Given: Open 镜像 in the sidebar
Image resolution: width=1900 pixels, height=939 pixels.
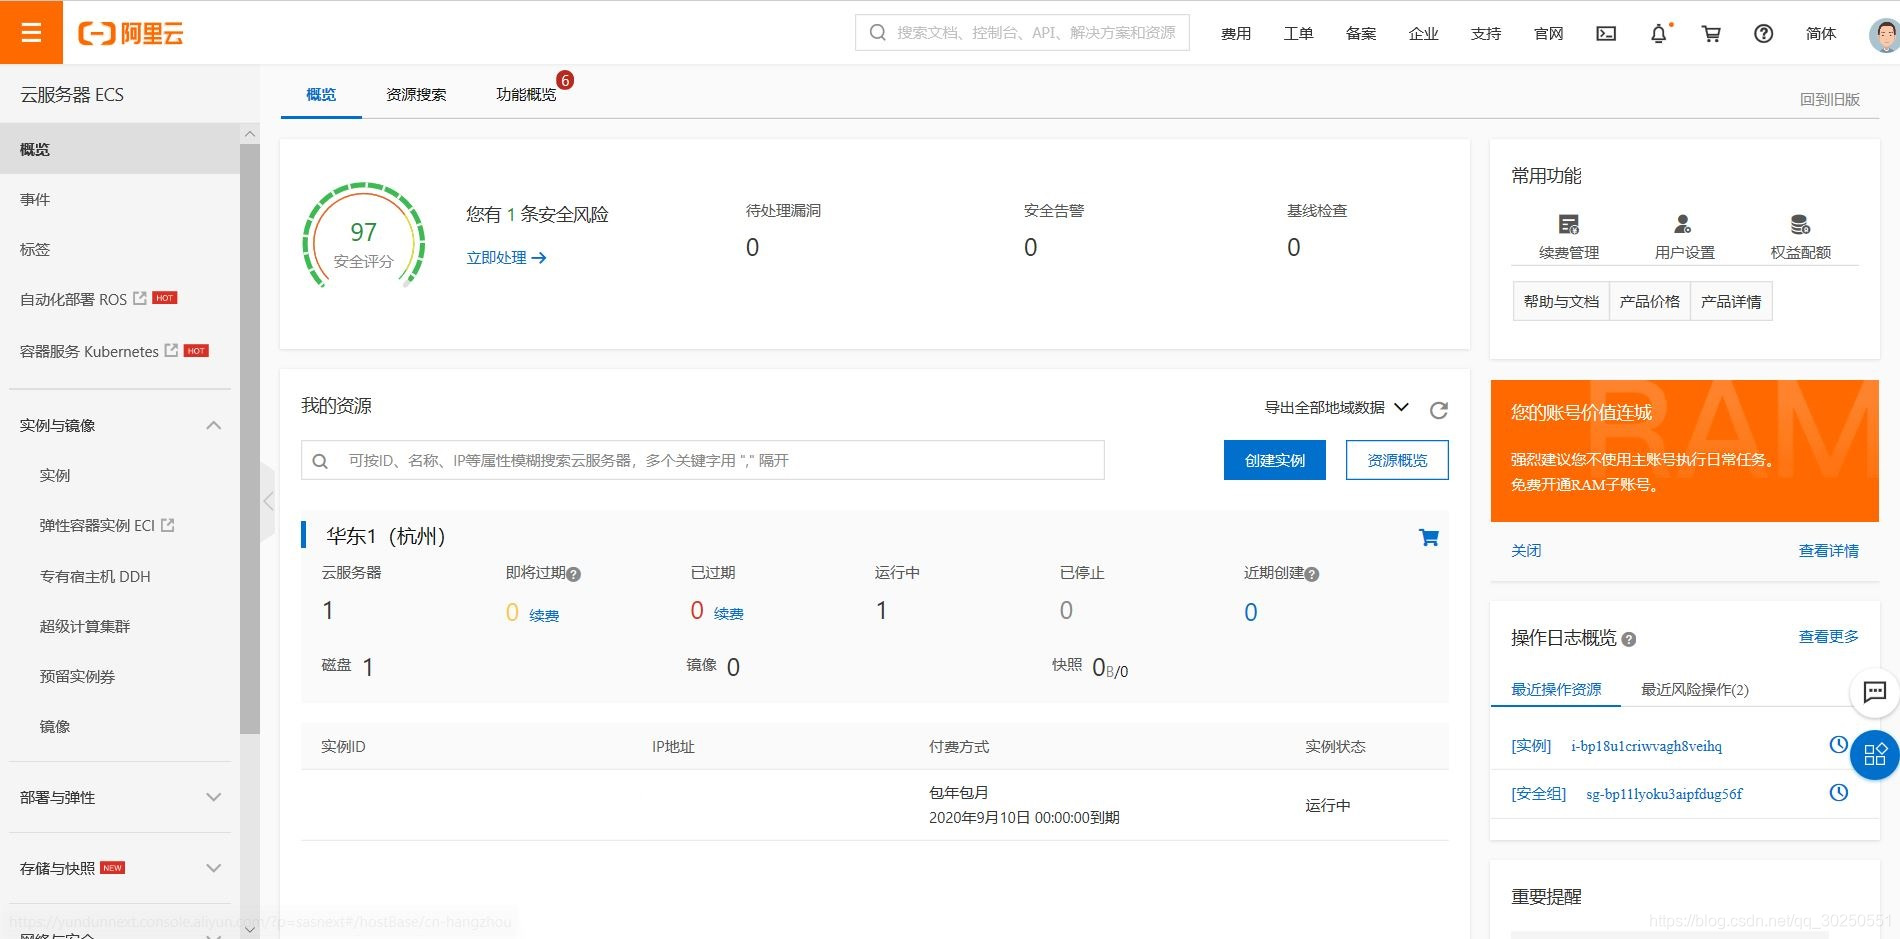Looking at the screenshot, I should (x=55, y=726).
